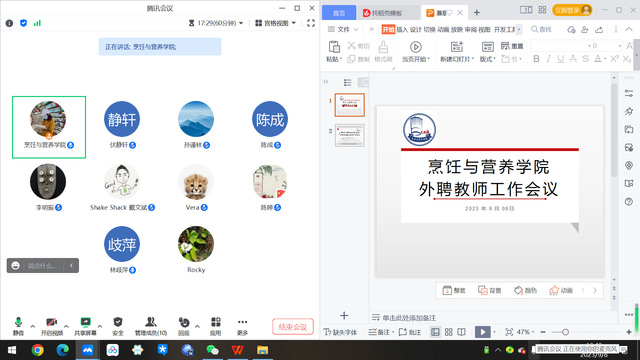Click the Reset slide button
This screenshot has width=640, height=360.
pos(512,46)
